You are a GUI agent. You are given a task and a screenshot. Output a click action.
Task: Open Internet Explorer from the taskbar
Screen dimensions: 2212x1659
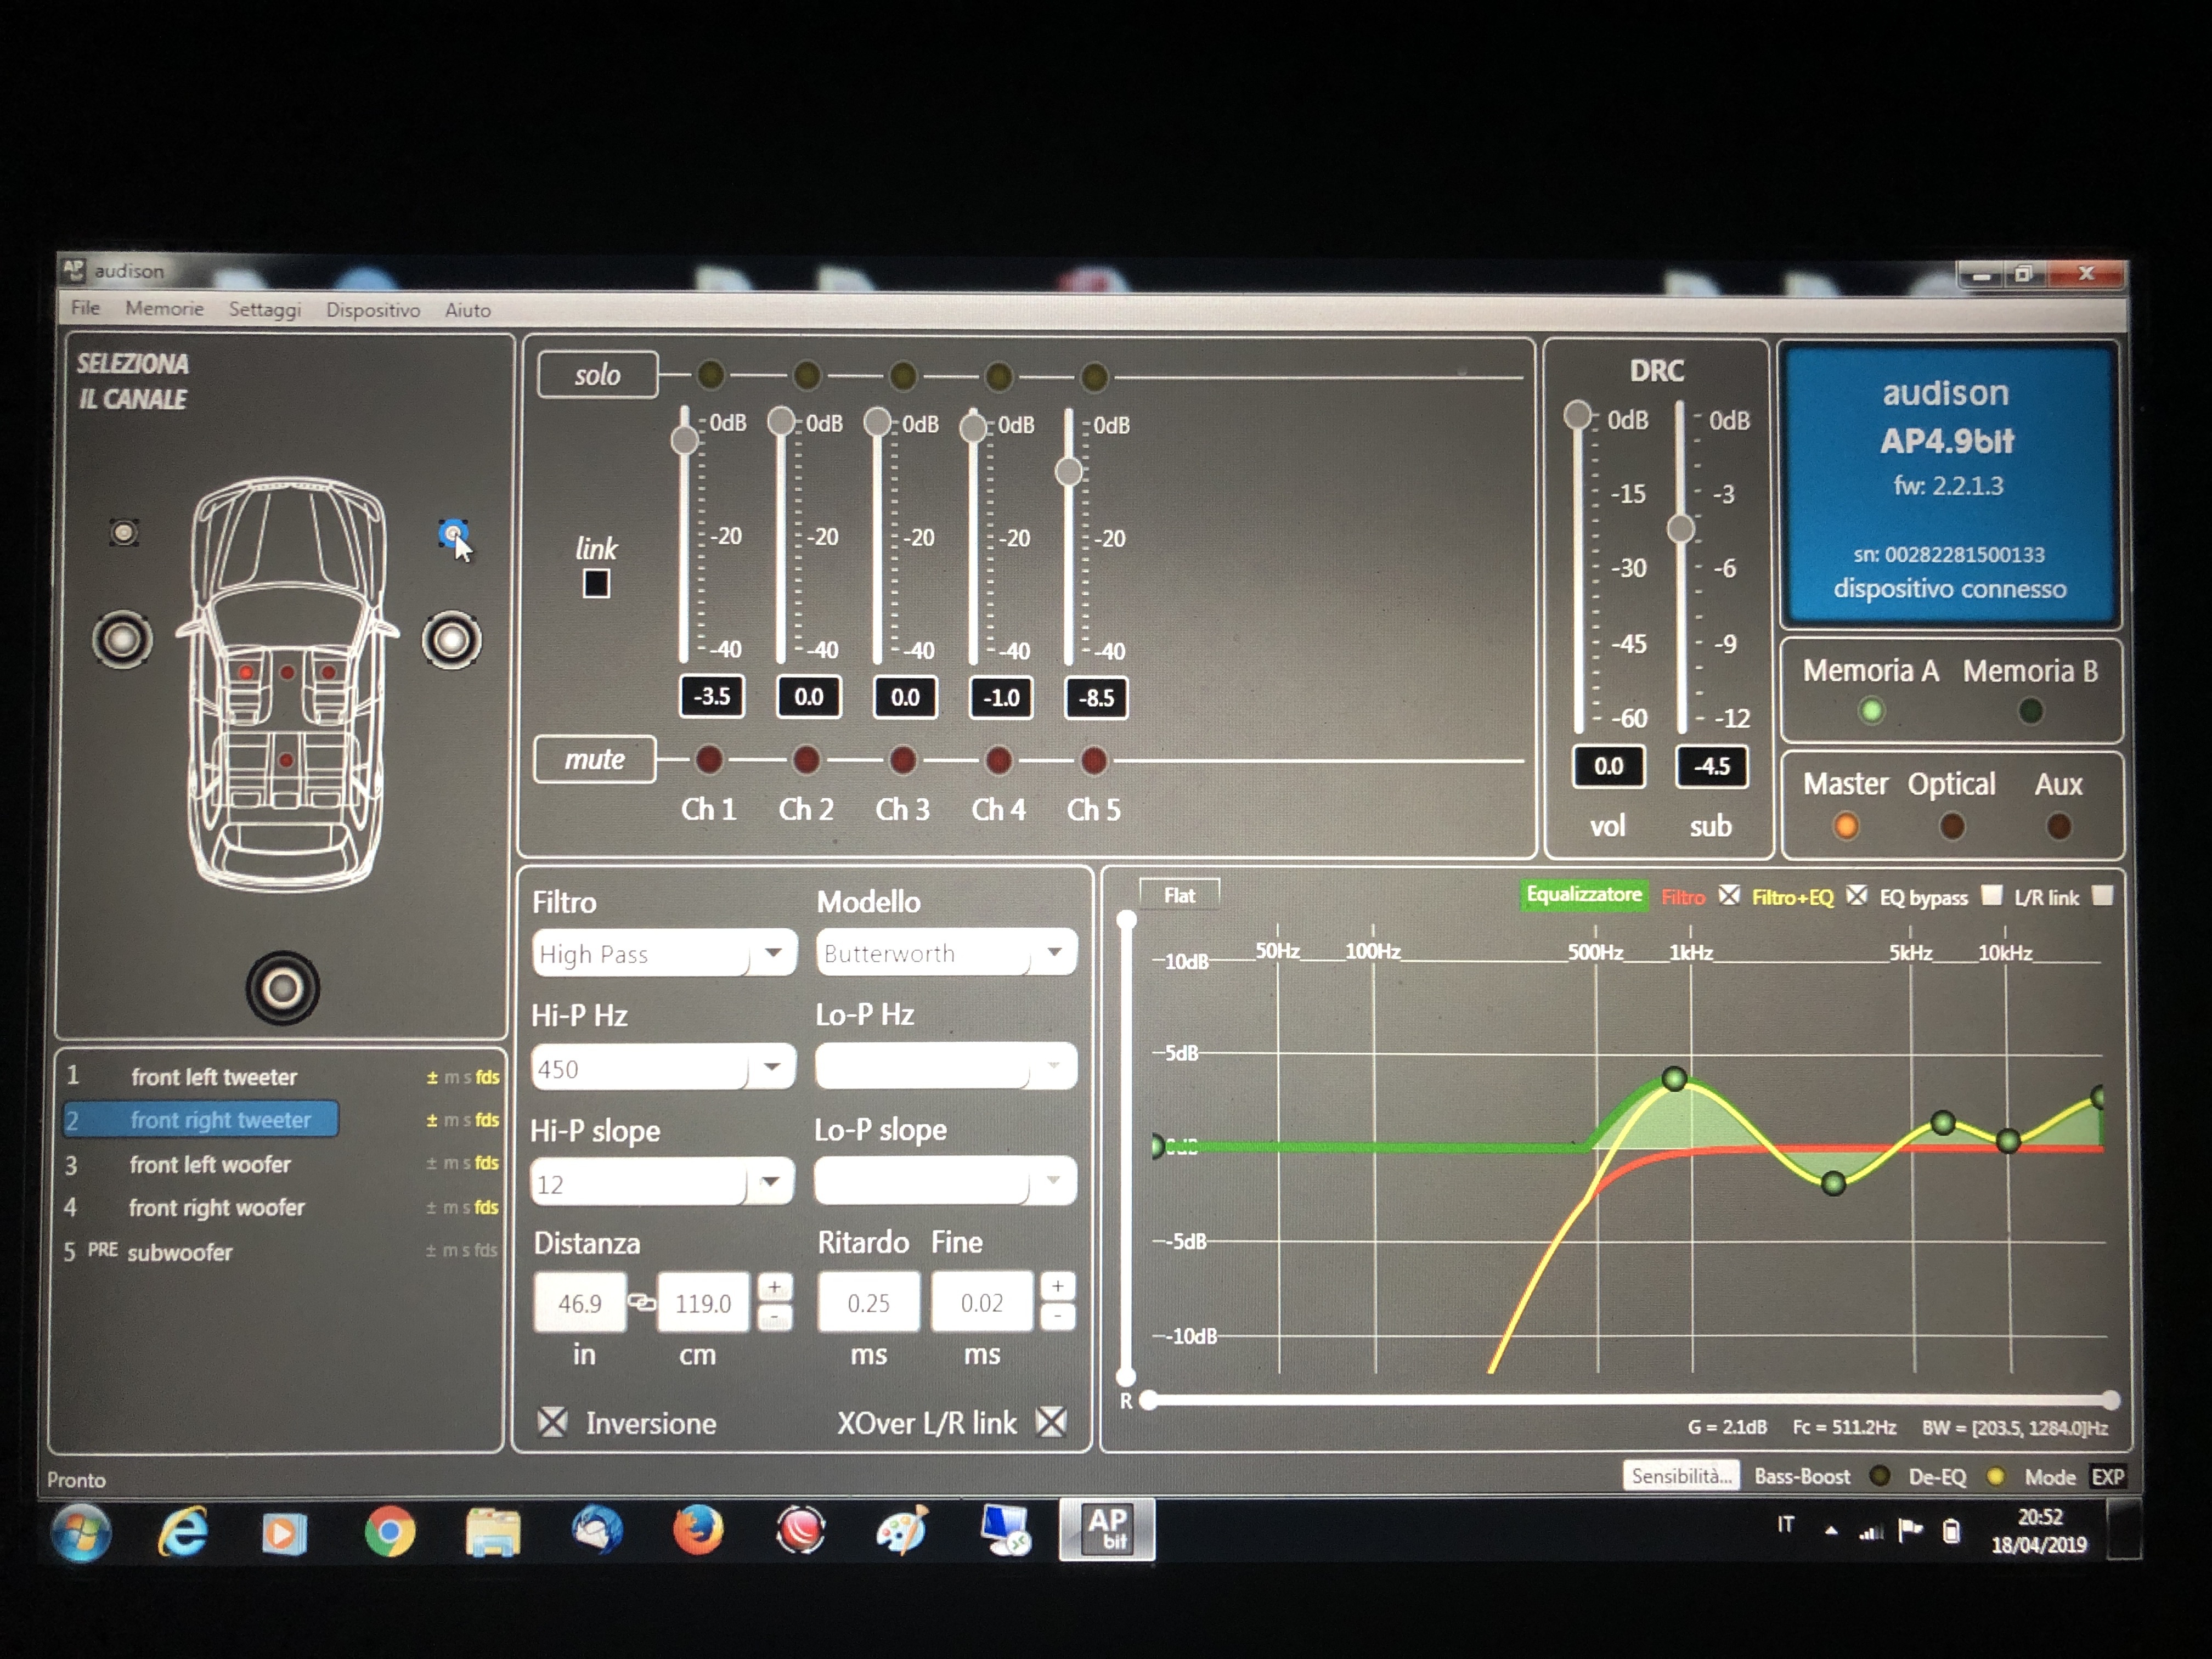click(x=183, y=1531)
